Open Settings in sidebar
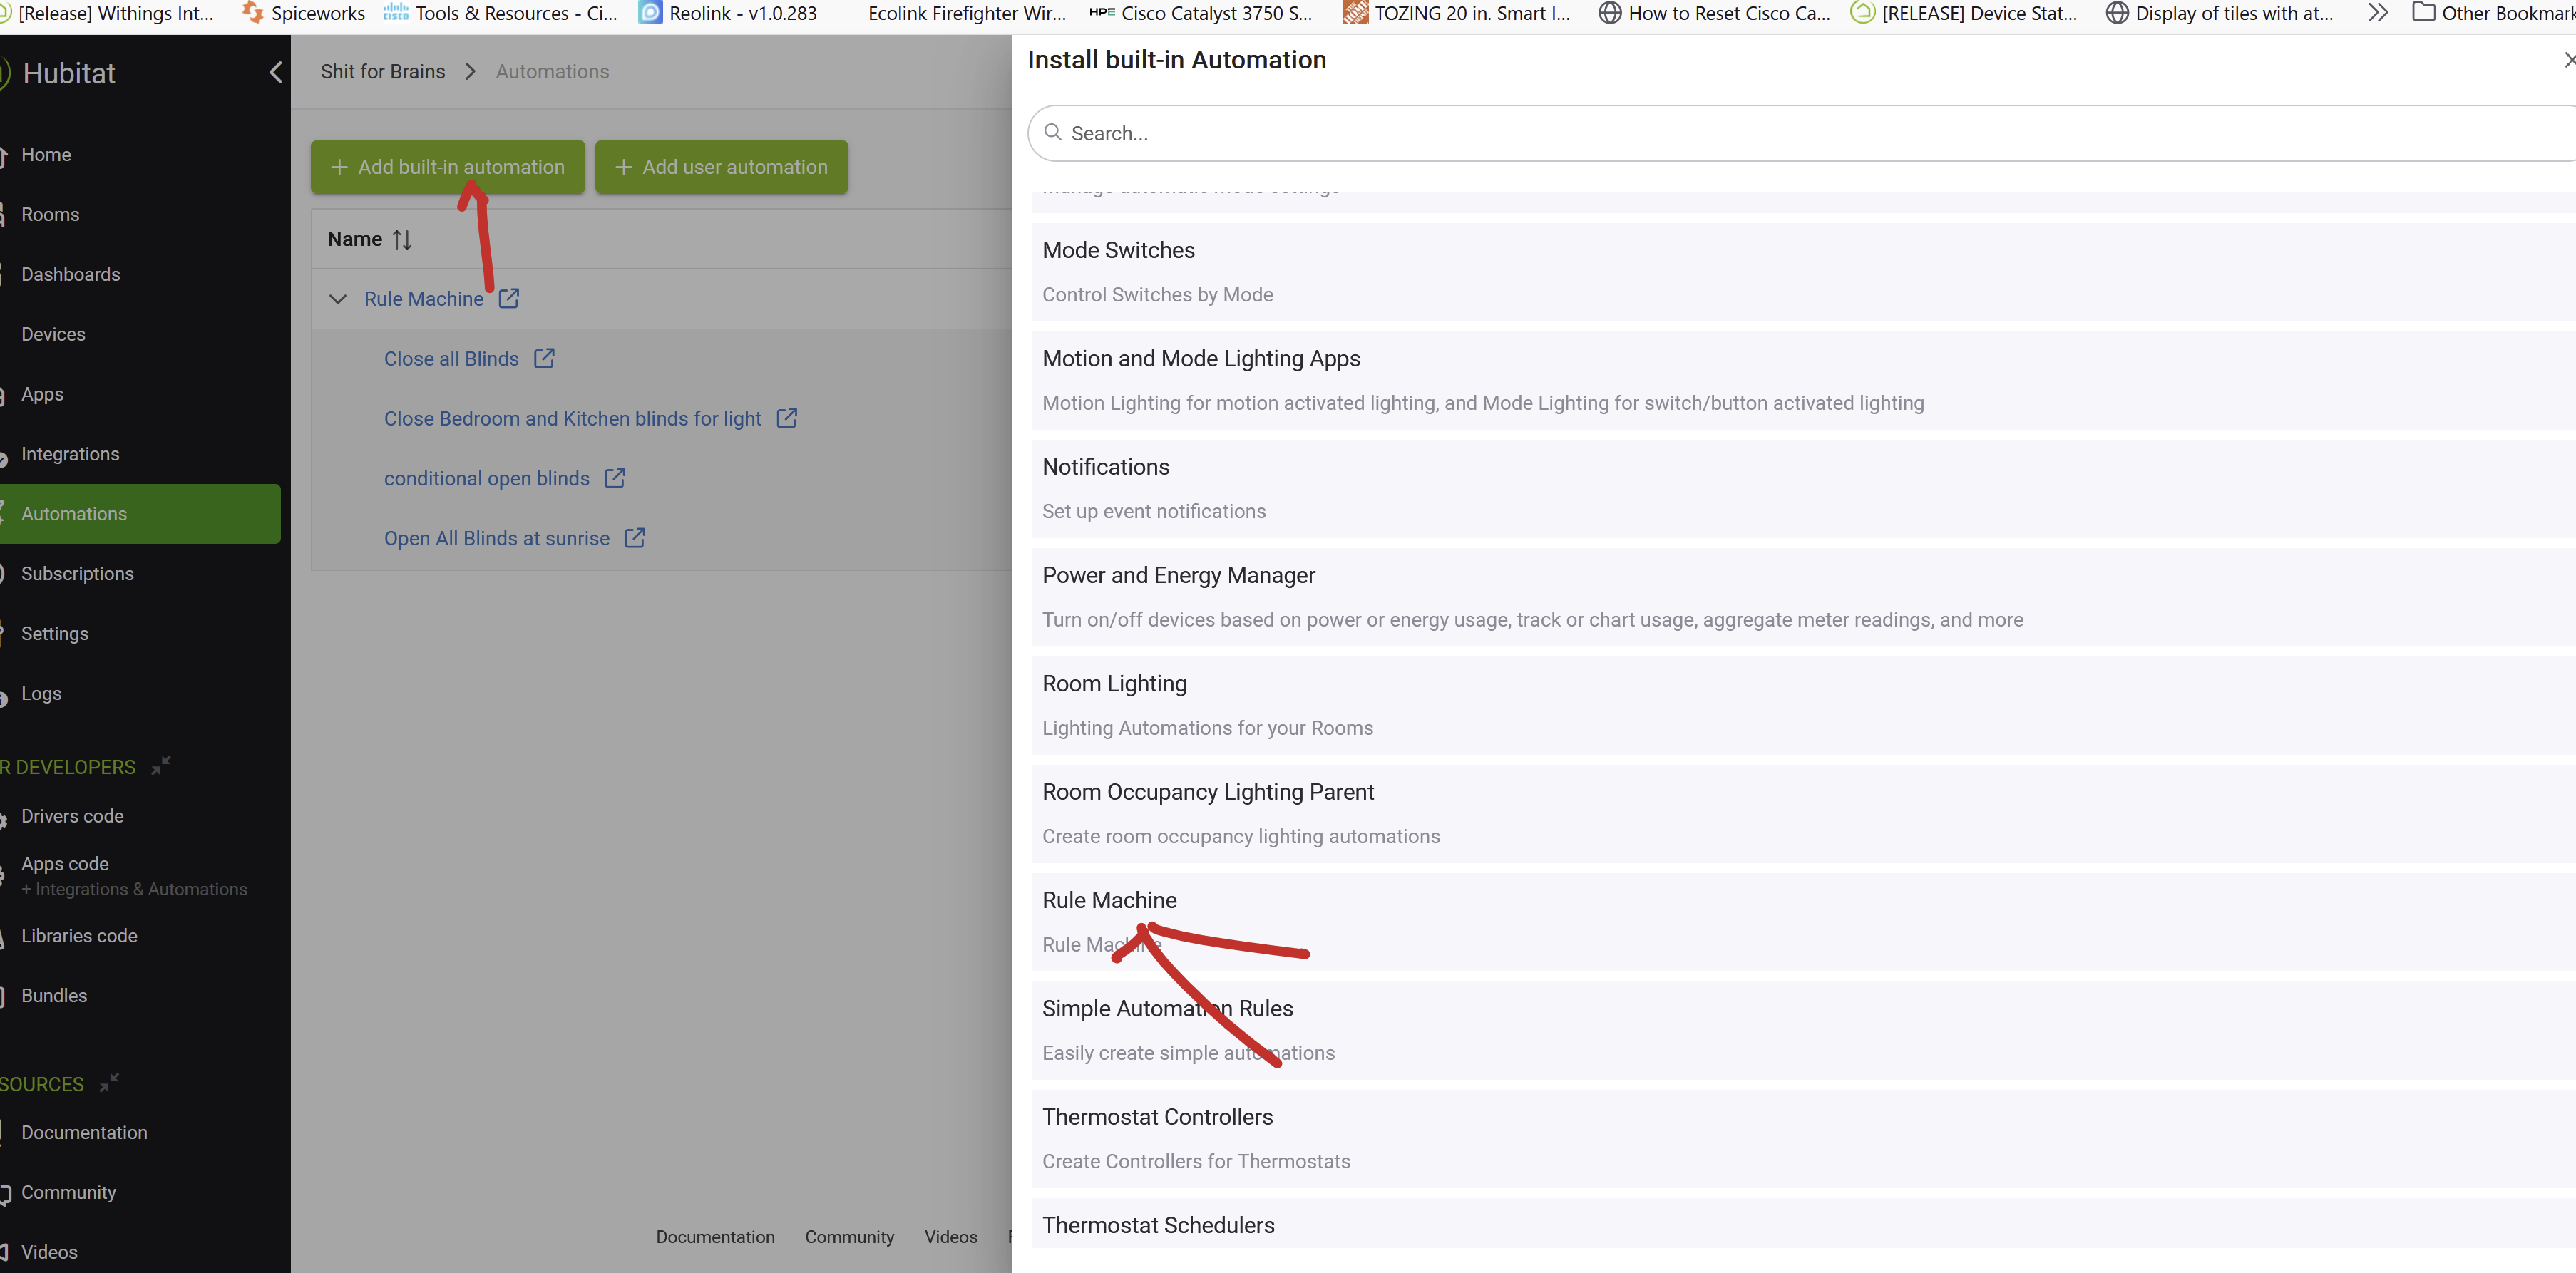 point(55,634)
